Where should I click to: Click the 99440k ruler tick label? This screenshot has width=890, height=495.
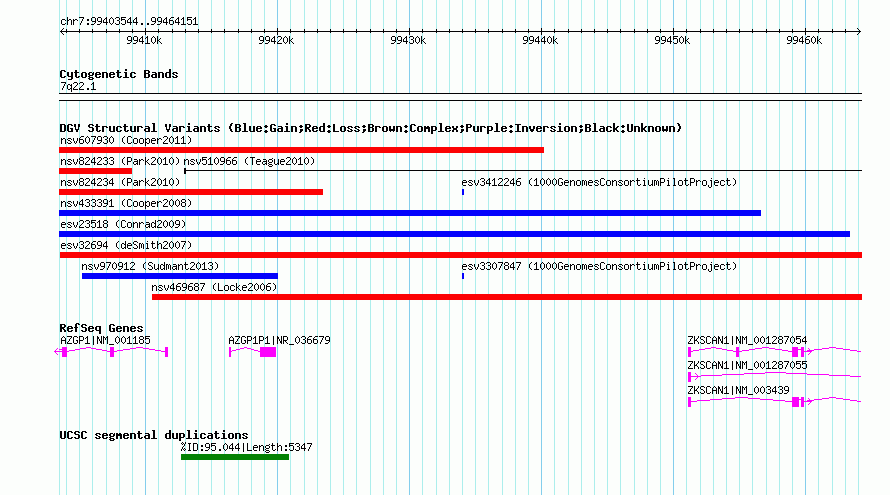click(540, 40)
